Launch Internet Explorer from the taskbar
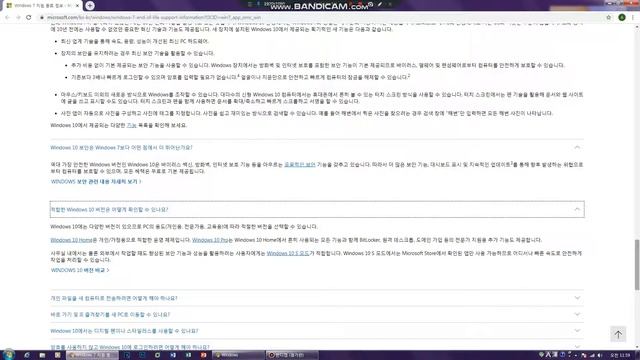Viewport: 640px width, 360px height. [x=27, y=355]
